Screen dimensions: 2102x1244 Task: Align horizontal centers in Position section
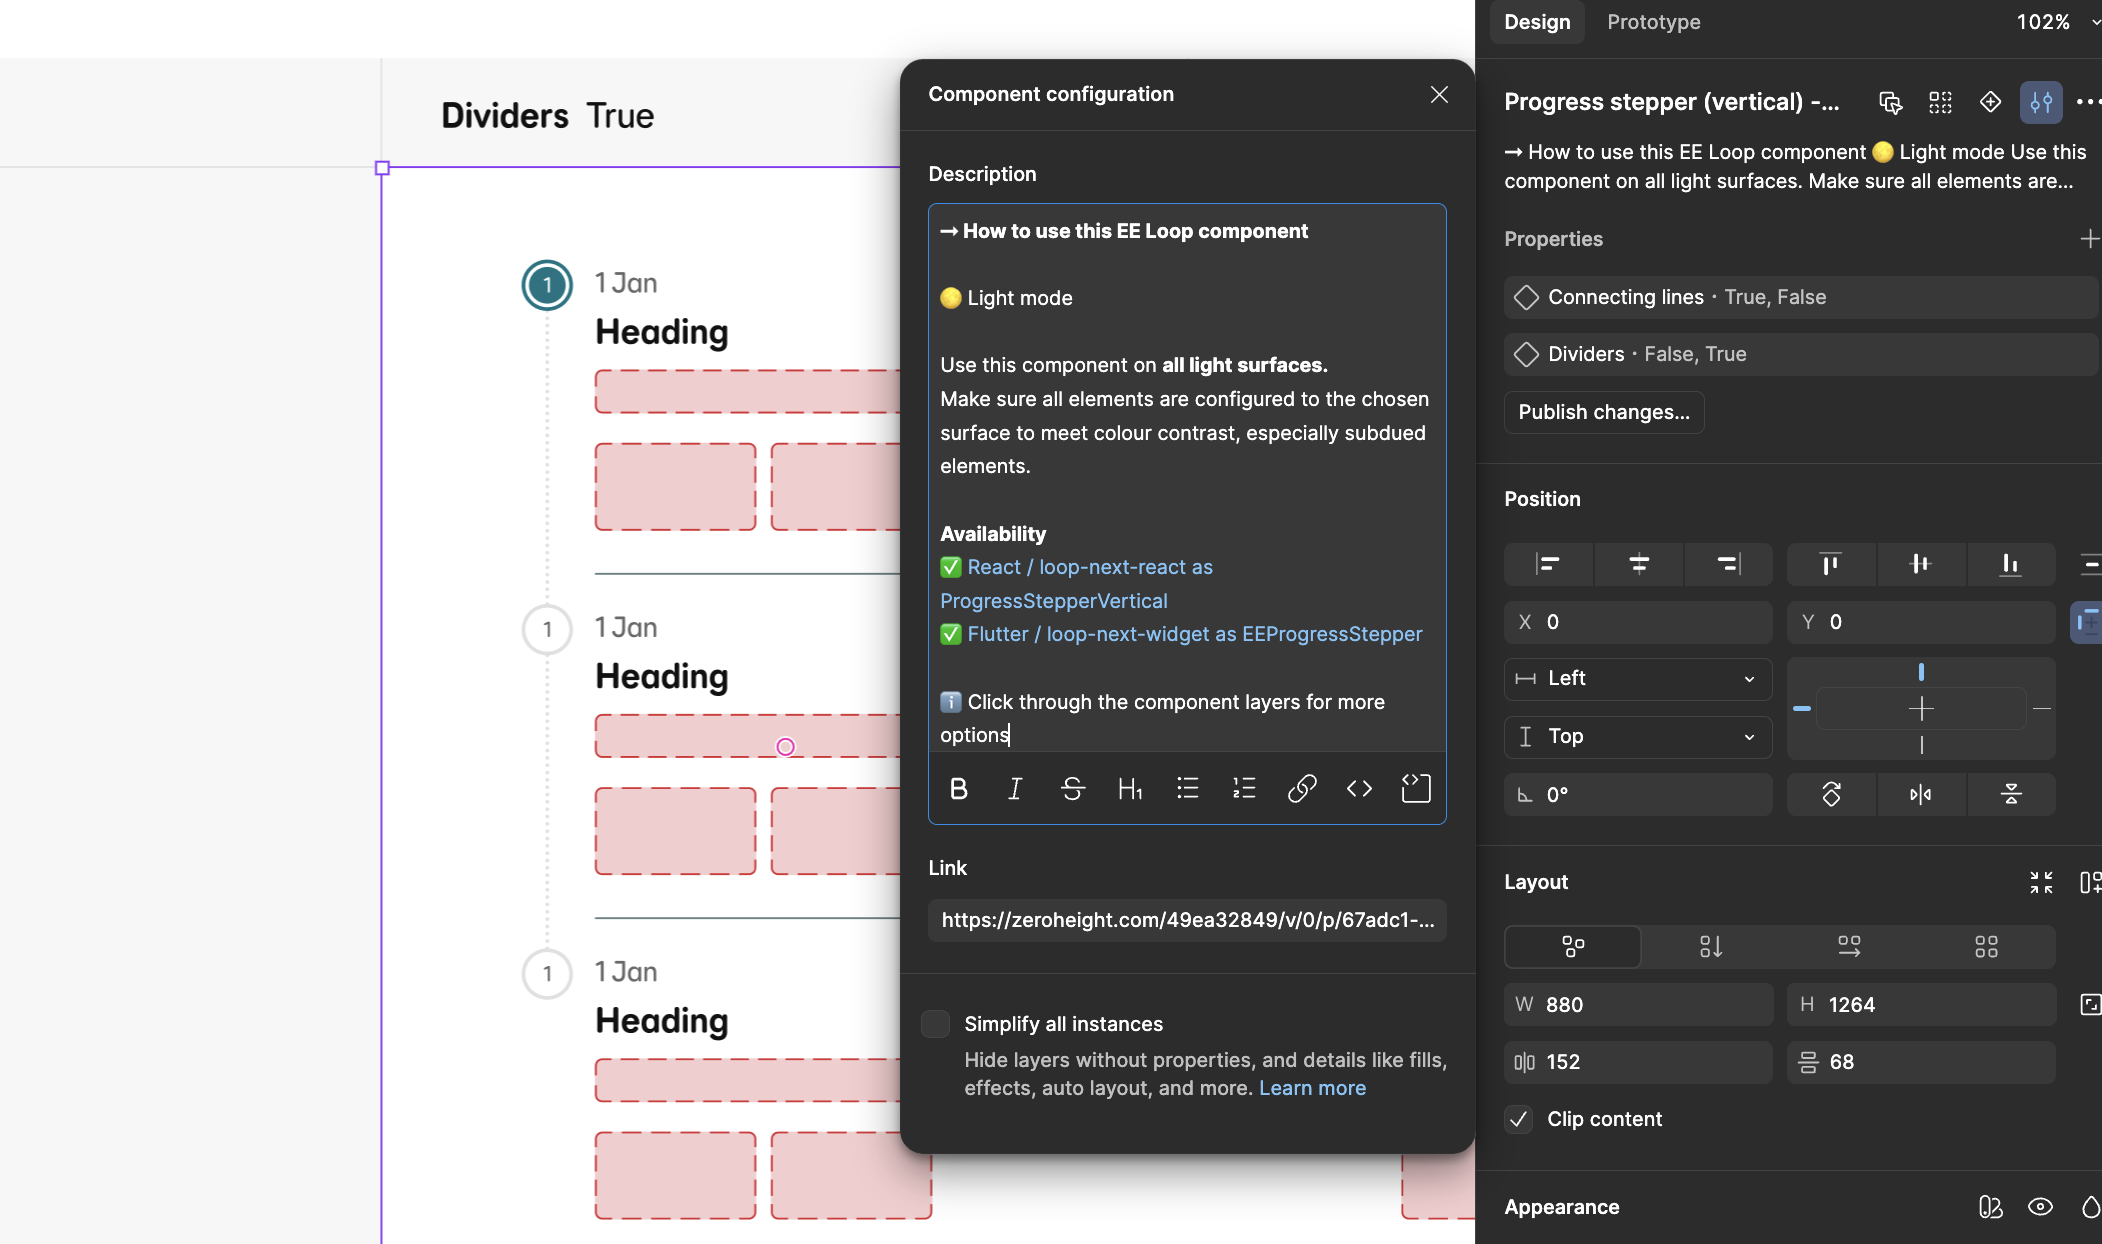[x=1638, y=564]
